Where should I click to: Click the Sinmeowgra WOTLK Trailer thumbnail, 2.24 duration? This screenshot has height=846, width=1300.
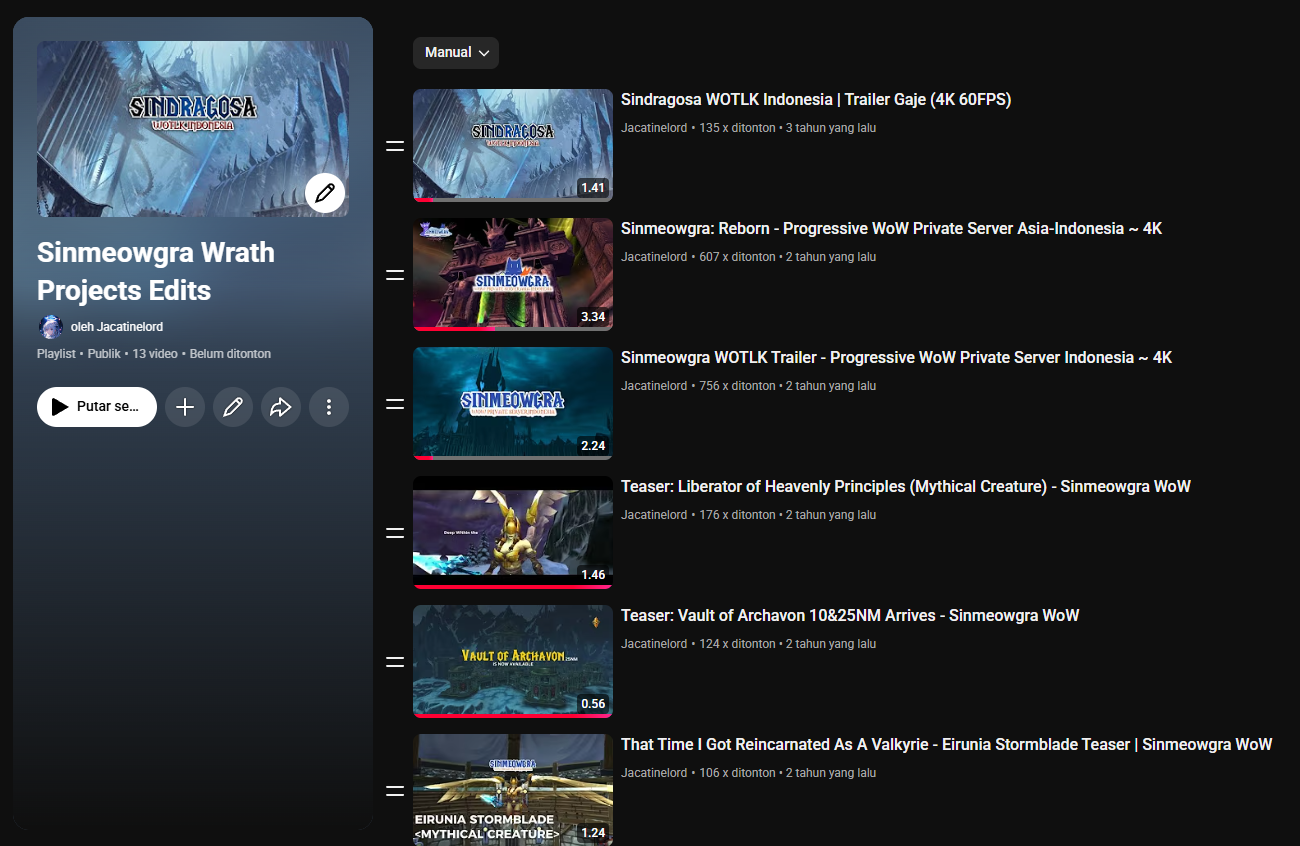pos(513,404)
